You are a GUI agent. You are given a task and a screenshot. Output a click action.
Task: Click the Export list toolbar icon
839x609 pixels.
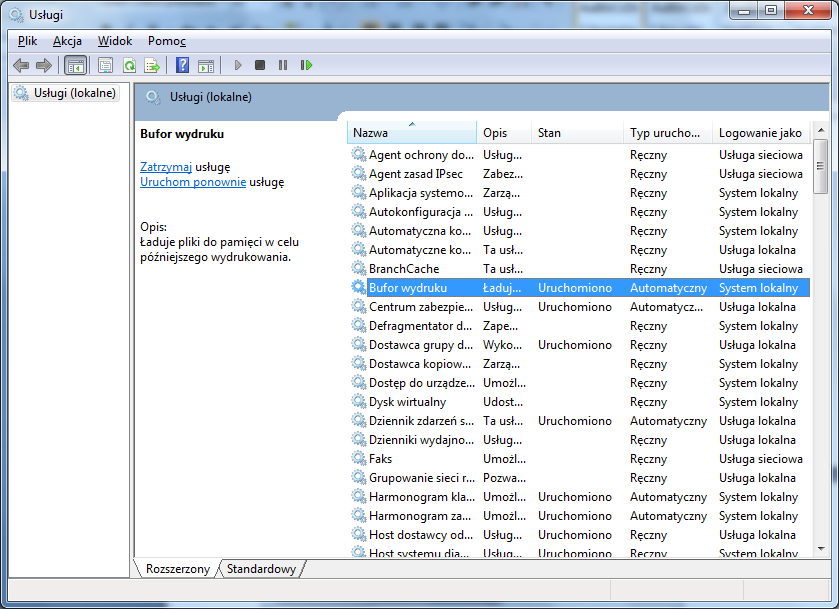[x=152, y=65]
